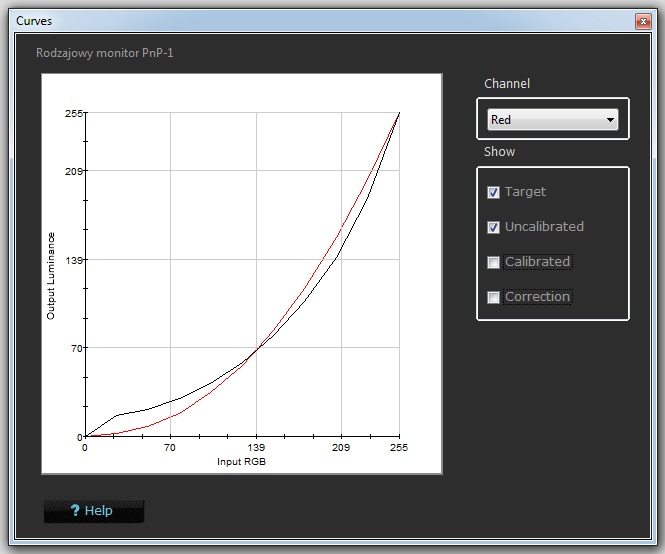Image resolution: width=665 pixels, height=554 pixels.
Task: Click the question mark icon on Help
Action: click(75, 510)
